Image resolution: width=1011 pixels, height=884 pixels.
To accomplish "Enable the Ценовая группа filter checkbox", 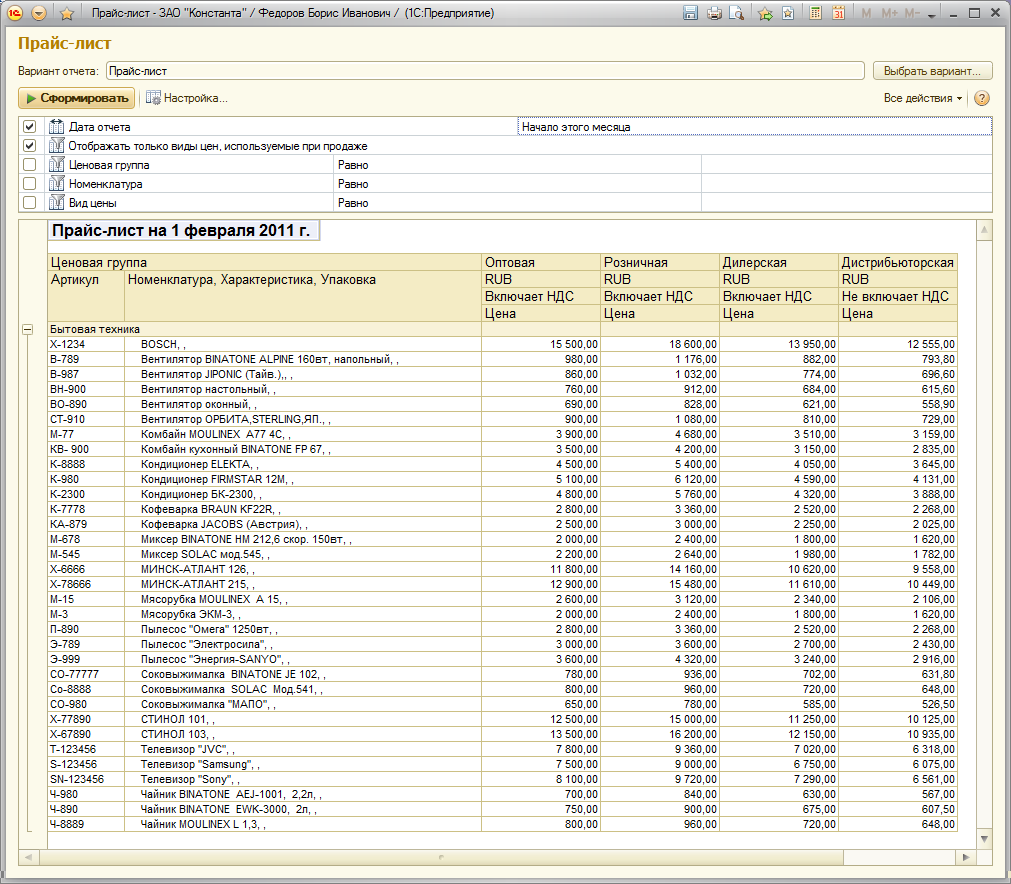I will coord(30,164).
